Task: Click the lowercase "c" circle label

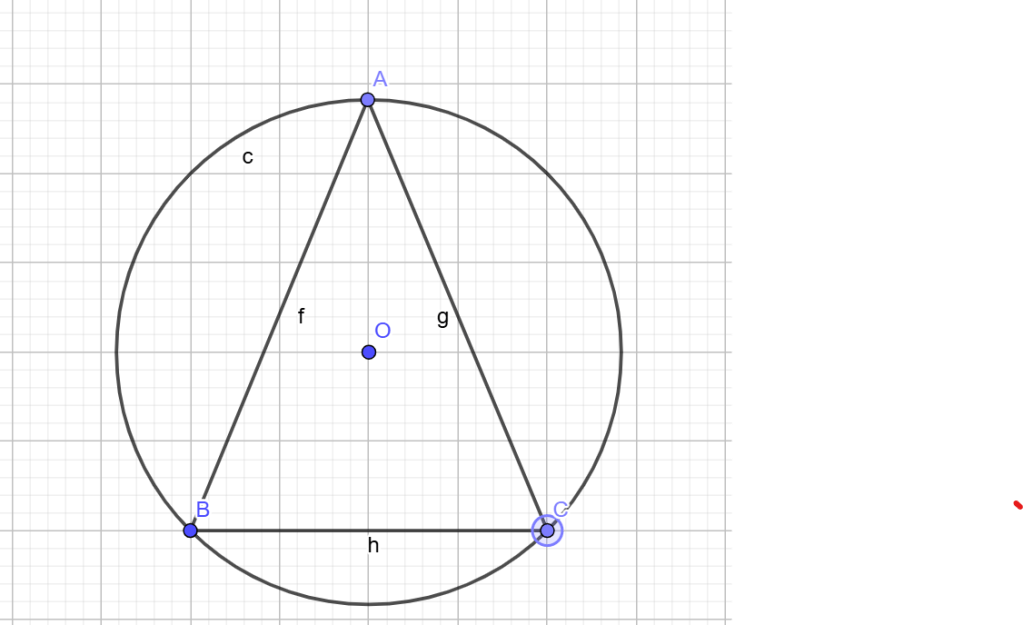Action: (x=247, y=157)
